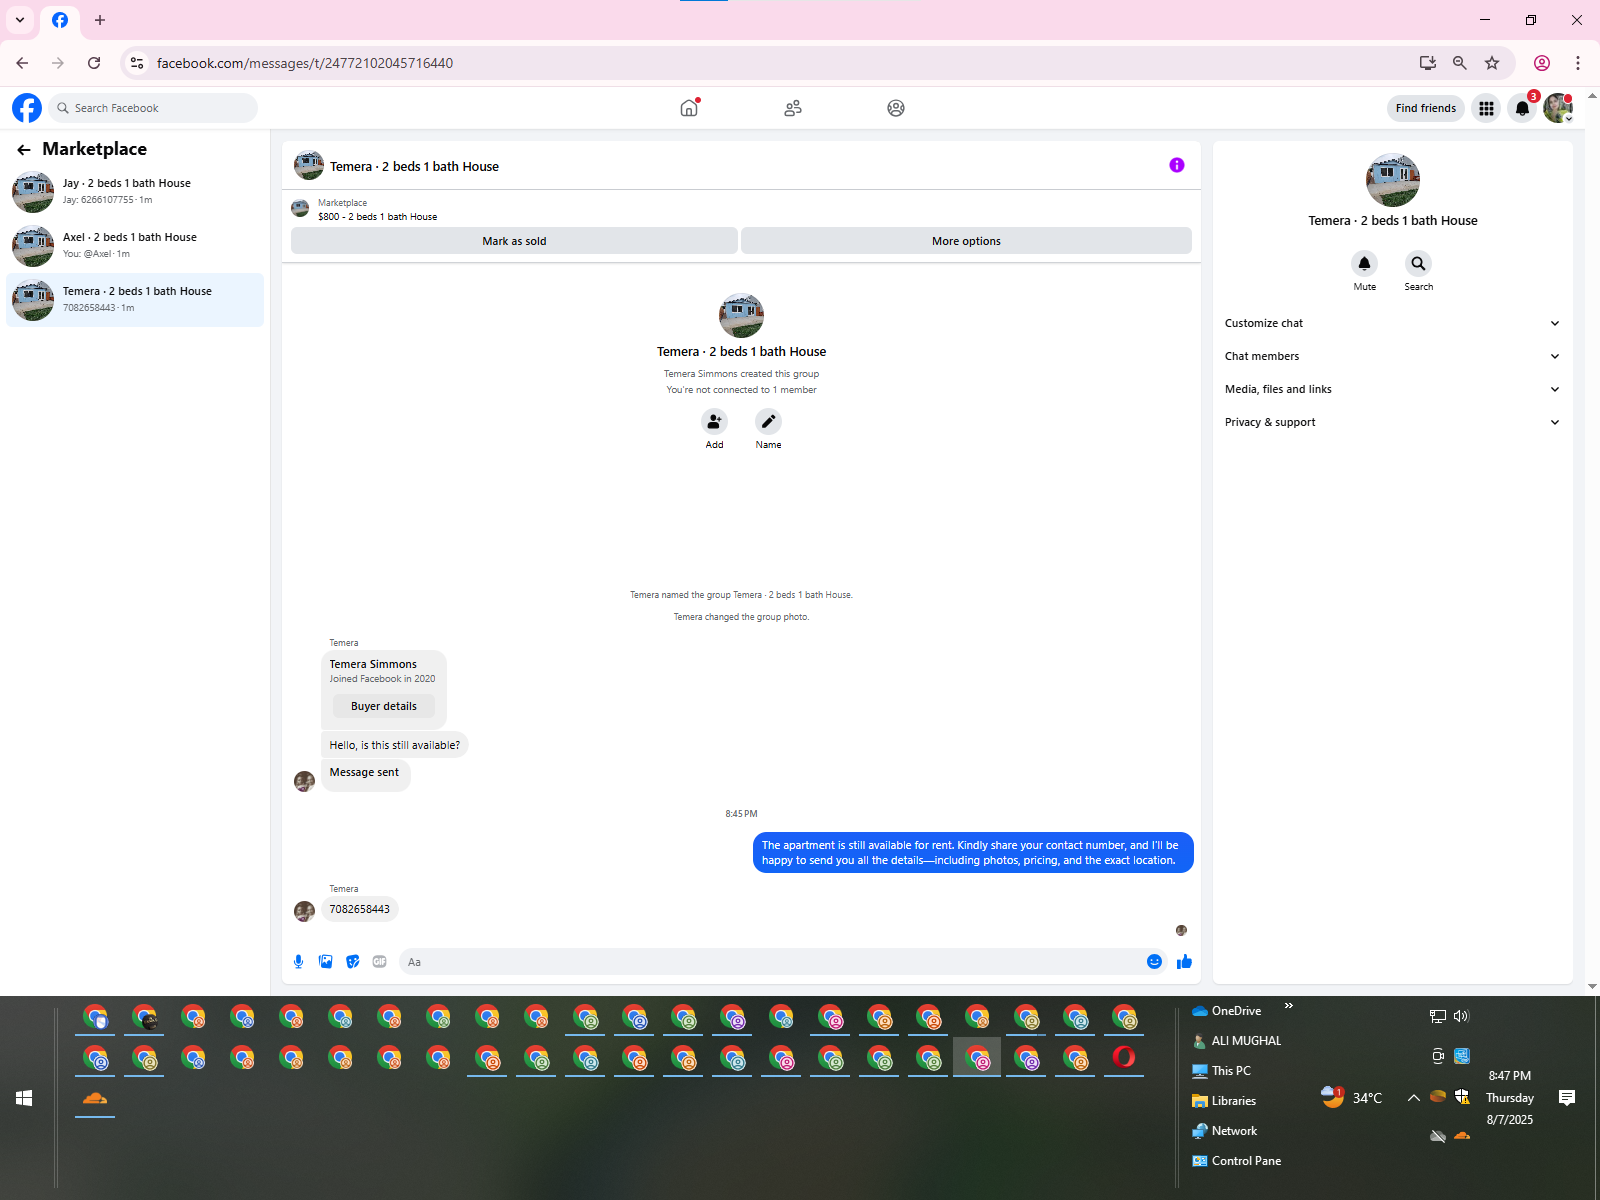Open Network from the taskbar toolbar
This screenshot has width=1600, height=1200.
coord(1224,1131)
